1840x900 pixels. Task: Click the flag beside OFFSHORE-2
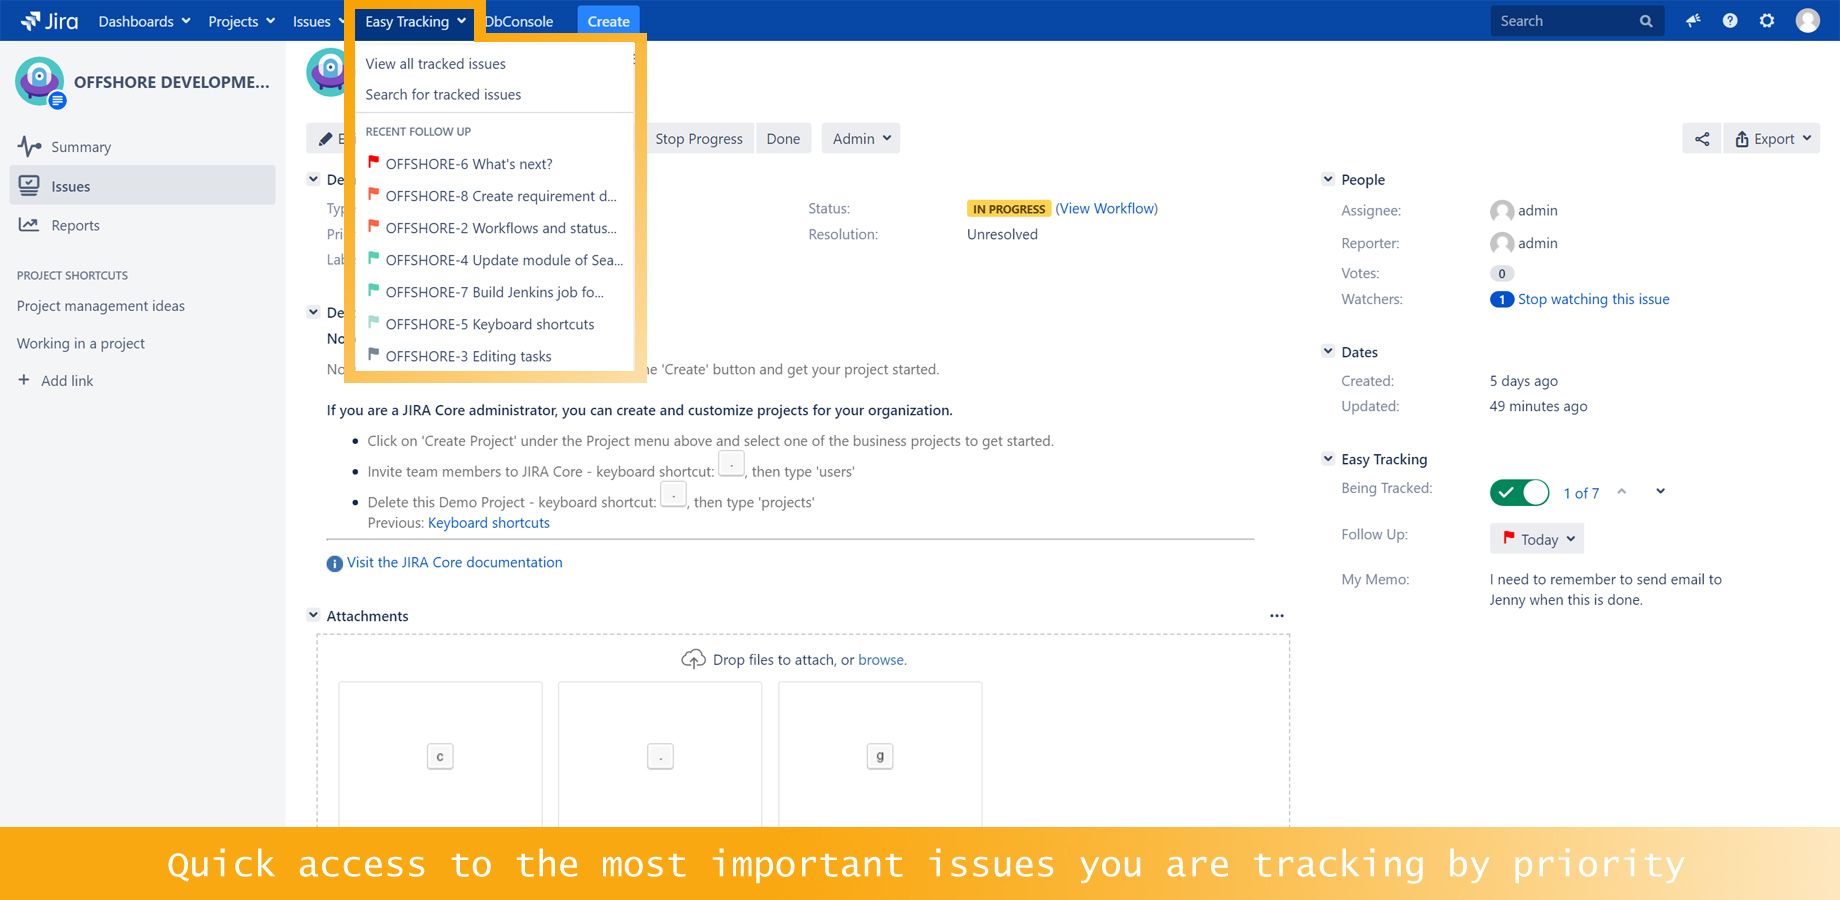[373, 226]
